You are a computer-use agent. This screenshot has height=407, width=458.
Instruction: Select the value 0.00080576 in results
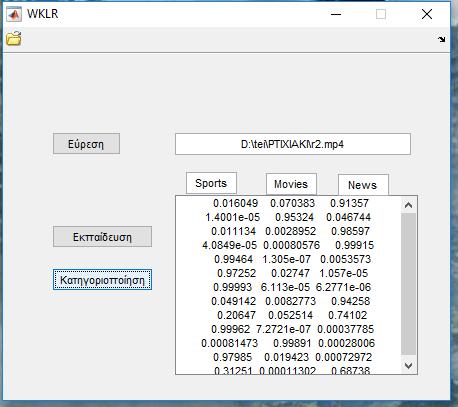[x=291, y=245]
